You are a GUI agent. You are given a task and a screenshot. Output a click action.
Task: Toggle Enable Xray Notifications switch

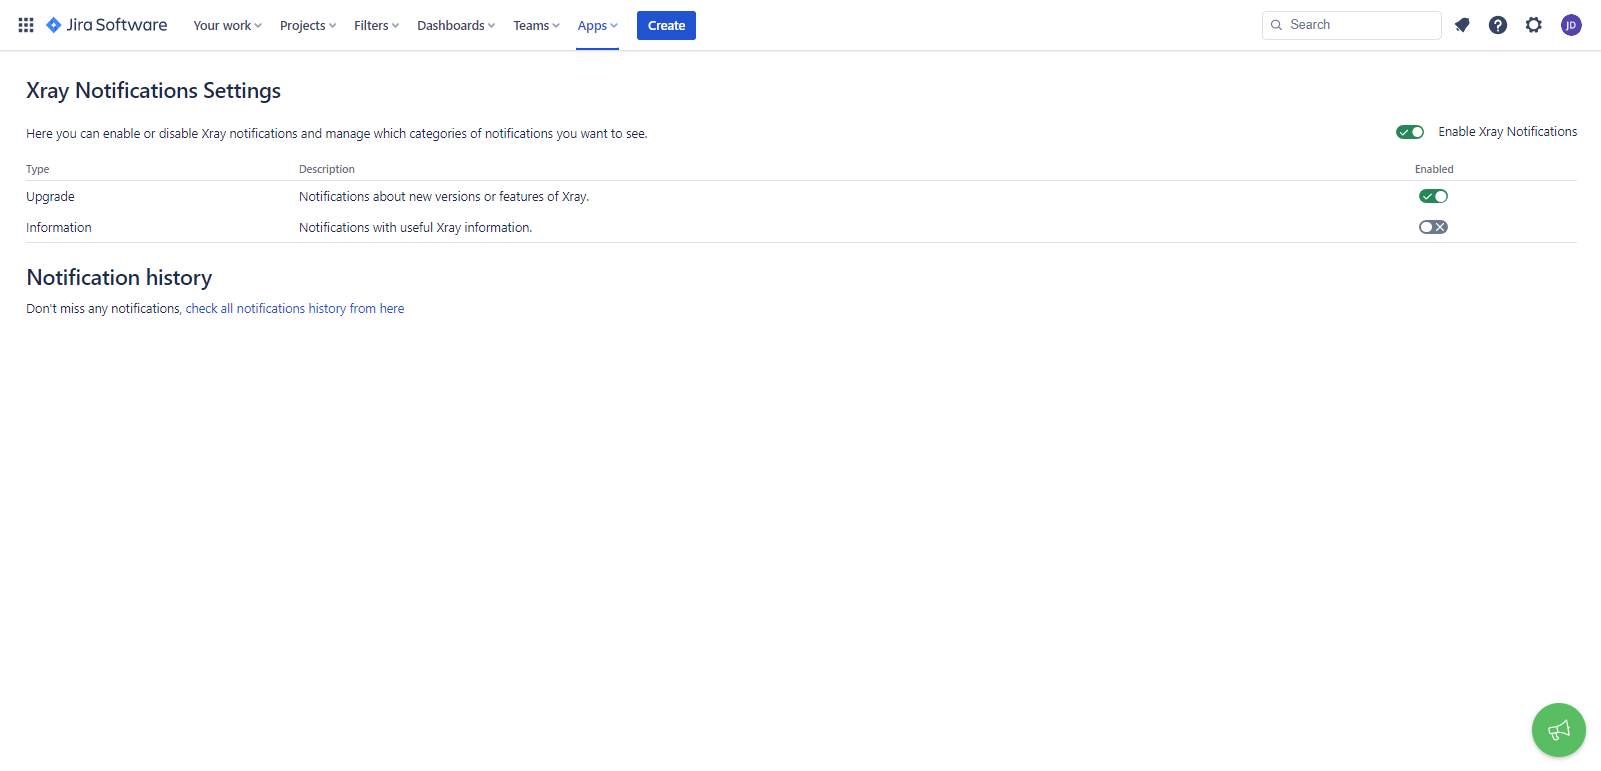[1410, 132]
